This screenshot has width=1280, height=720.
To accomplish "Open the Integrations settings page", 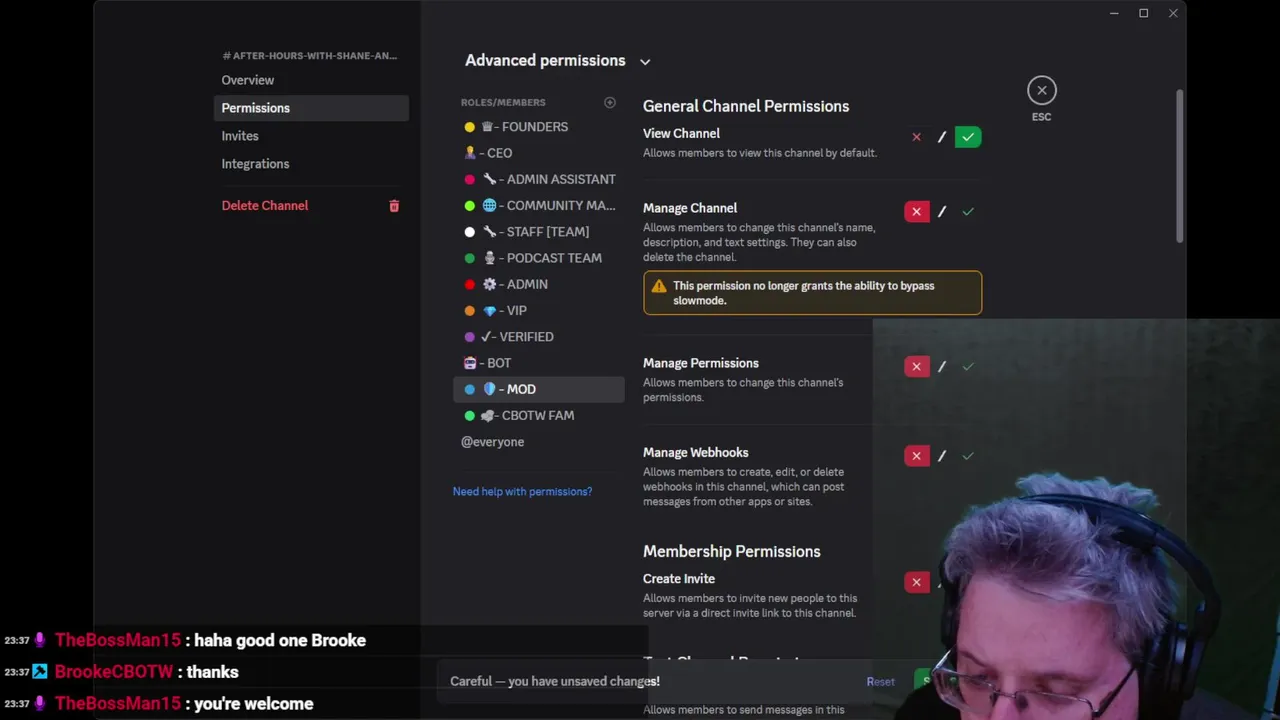I will click(x=311, y=164).
